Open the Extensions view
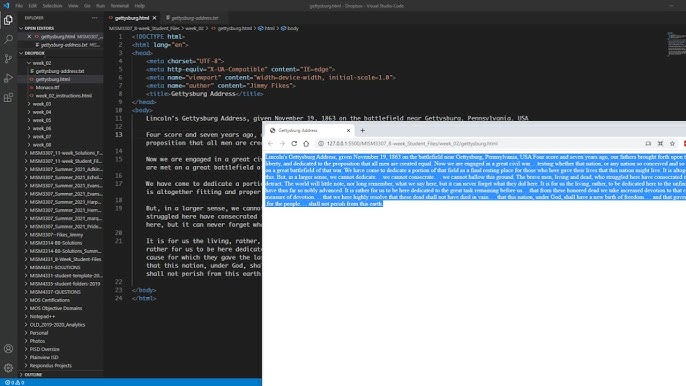The image size is (686, 386). click(x=8, y=97)
